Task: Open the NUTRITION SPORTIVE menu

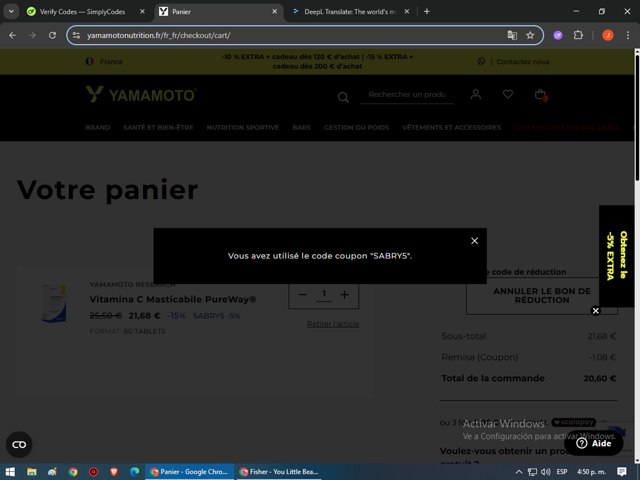Action: (243, 128)
